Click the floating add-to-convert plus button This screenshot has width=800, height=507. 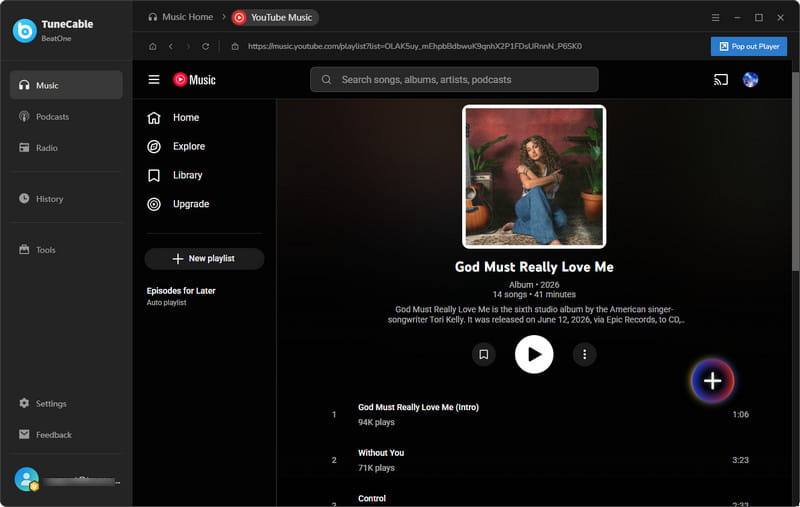point(713,381)
